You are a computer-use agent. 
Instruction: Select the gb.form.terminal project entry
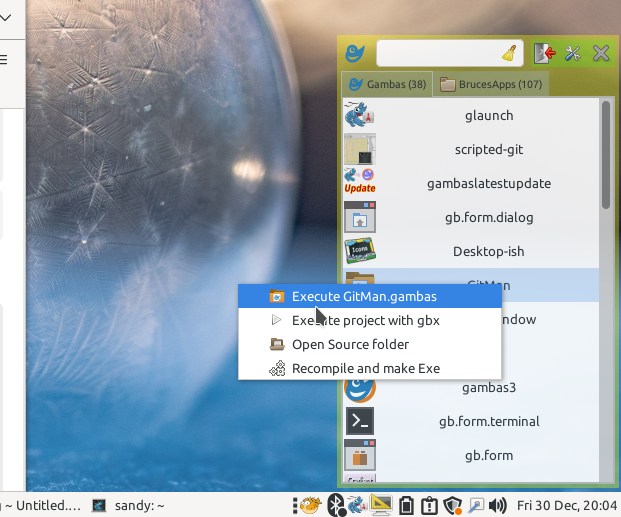coord(488,421)
